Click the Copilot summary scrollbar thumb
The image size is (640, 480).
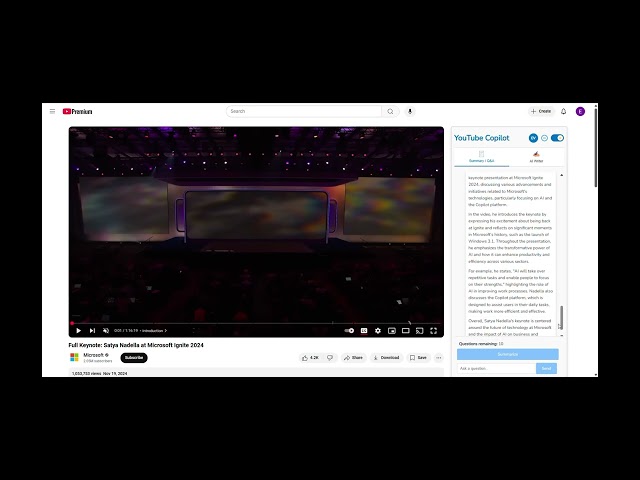click(562, 318)
